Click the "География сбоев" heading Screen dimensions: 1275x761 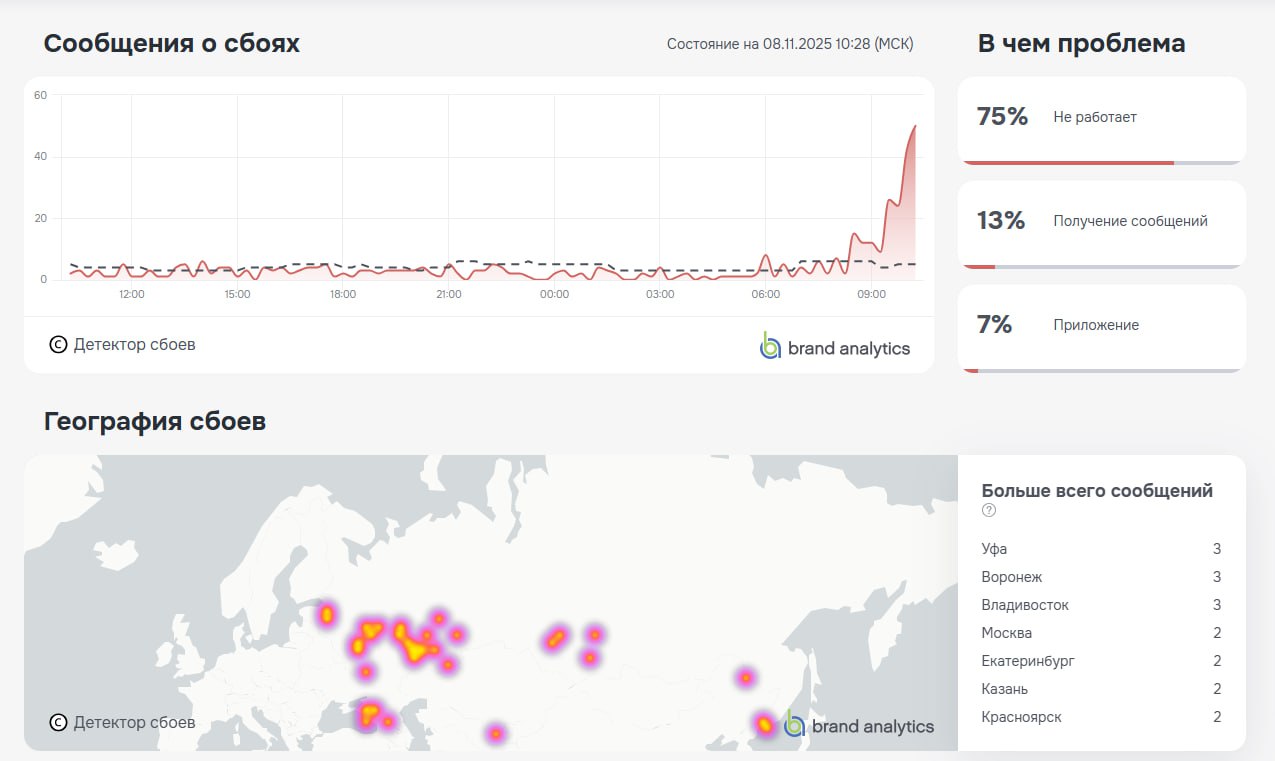tap(155, 421)
